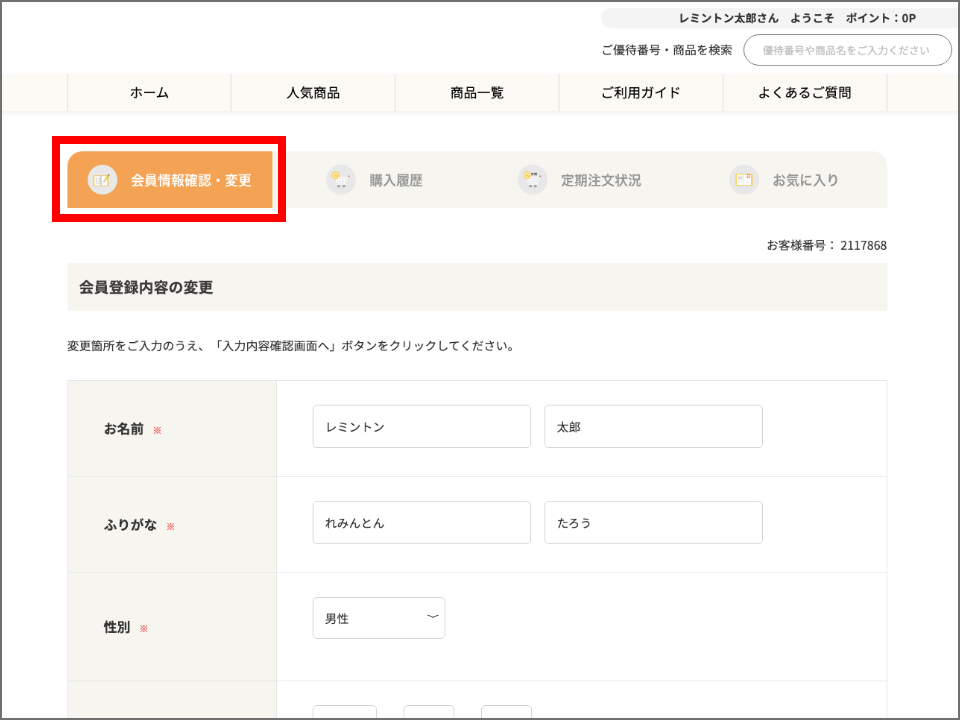Screen dimensions: 960x720
Task: Click the 定期注文状況 cart icon
Action: (533, 180)
